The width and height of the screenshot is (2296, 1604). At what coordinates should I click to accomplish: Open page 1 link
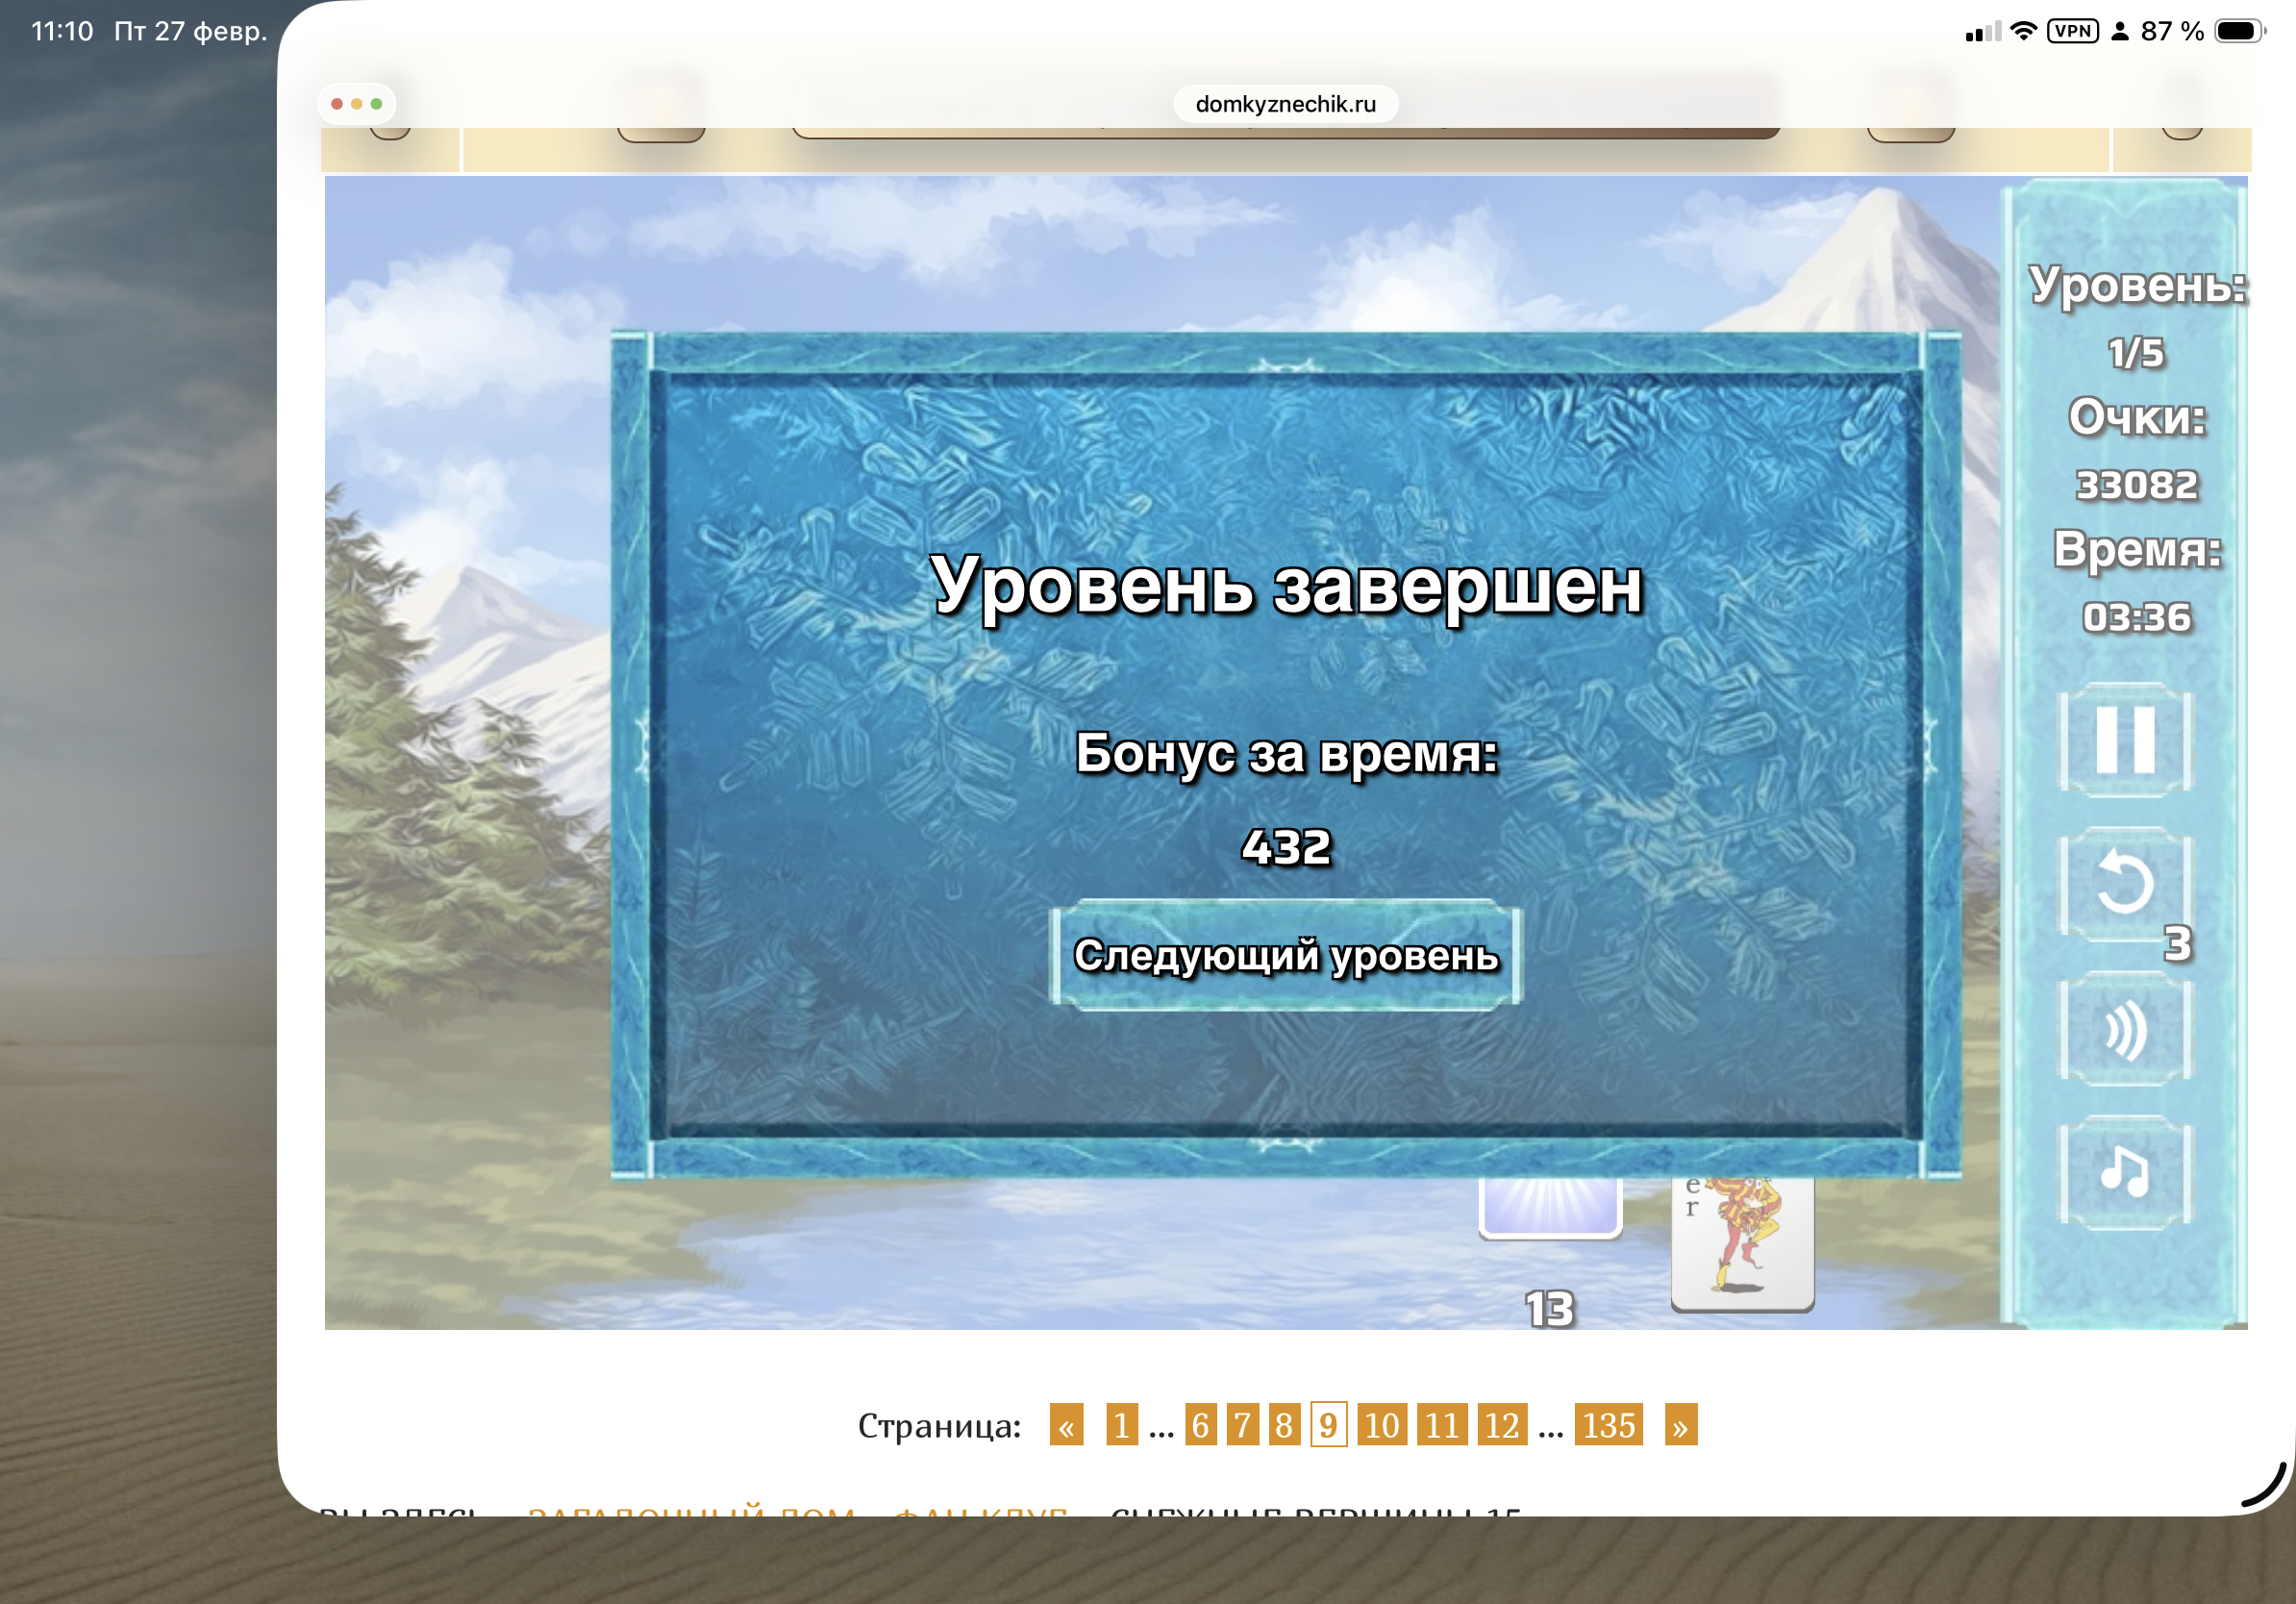(x=1121, y=1425)
